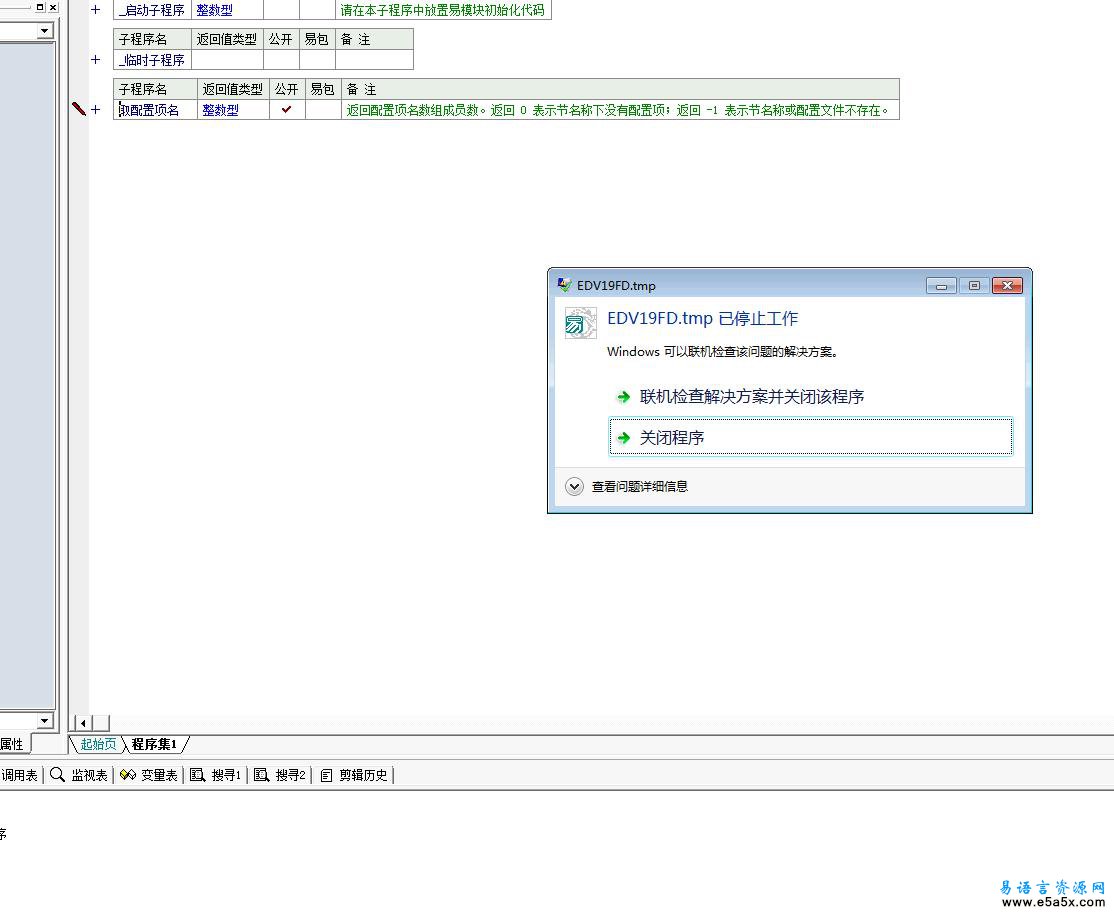Viewport: 1114px width, 915px height.
Task: Click the search icon of 搜寻2
Action: coord(261,775)
